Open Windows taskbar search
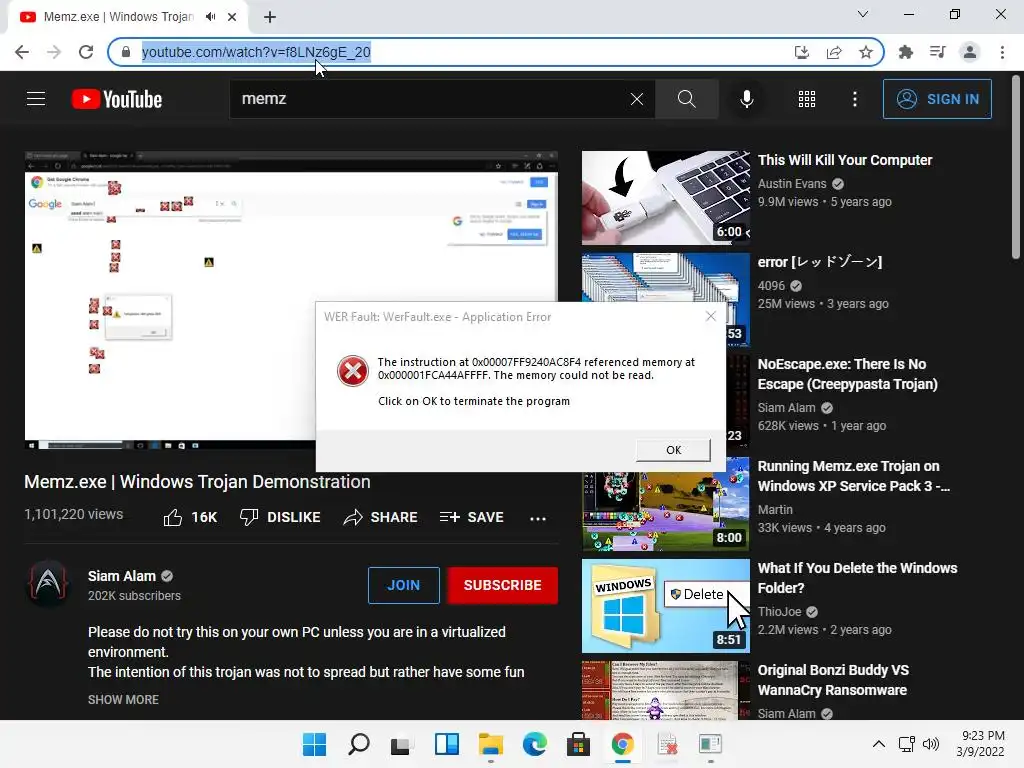This screenshot has height=768, width=1024. coord(359,744)
